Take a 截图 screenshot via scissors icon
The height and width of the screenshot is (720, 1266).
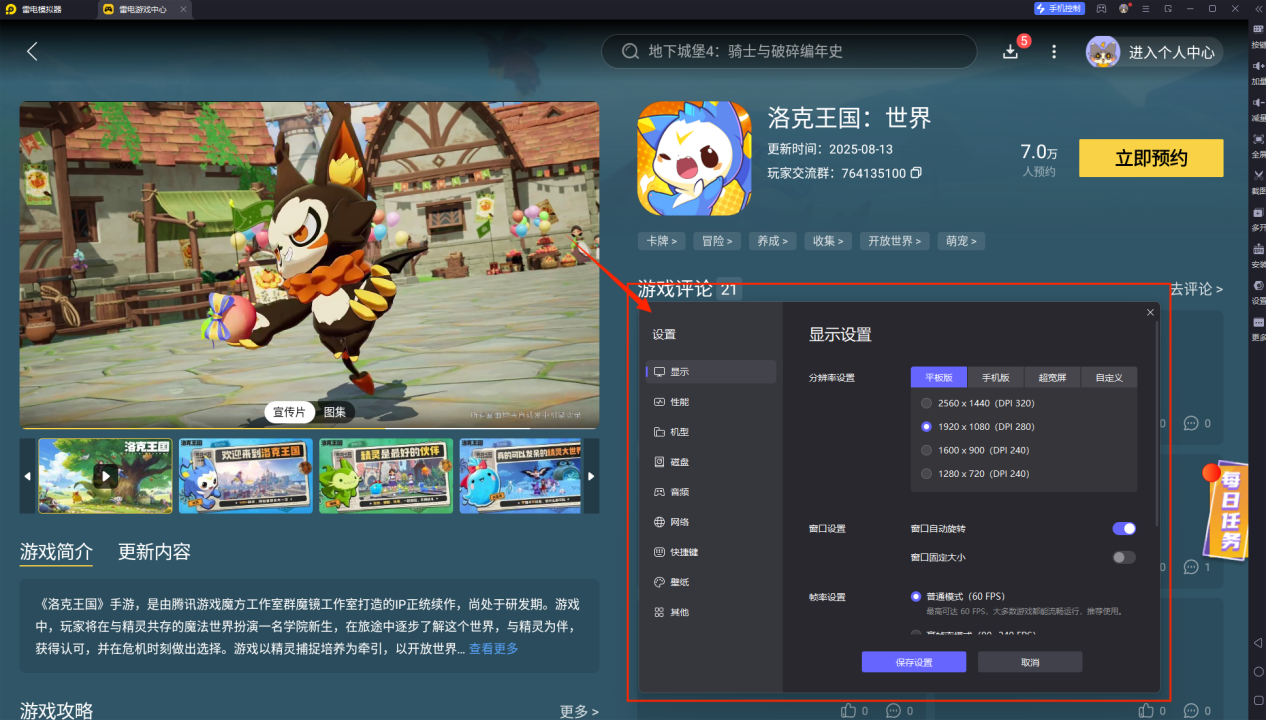[x=1258, y=181]
